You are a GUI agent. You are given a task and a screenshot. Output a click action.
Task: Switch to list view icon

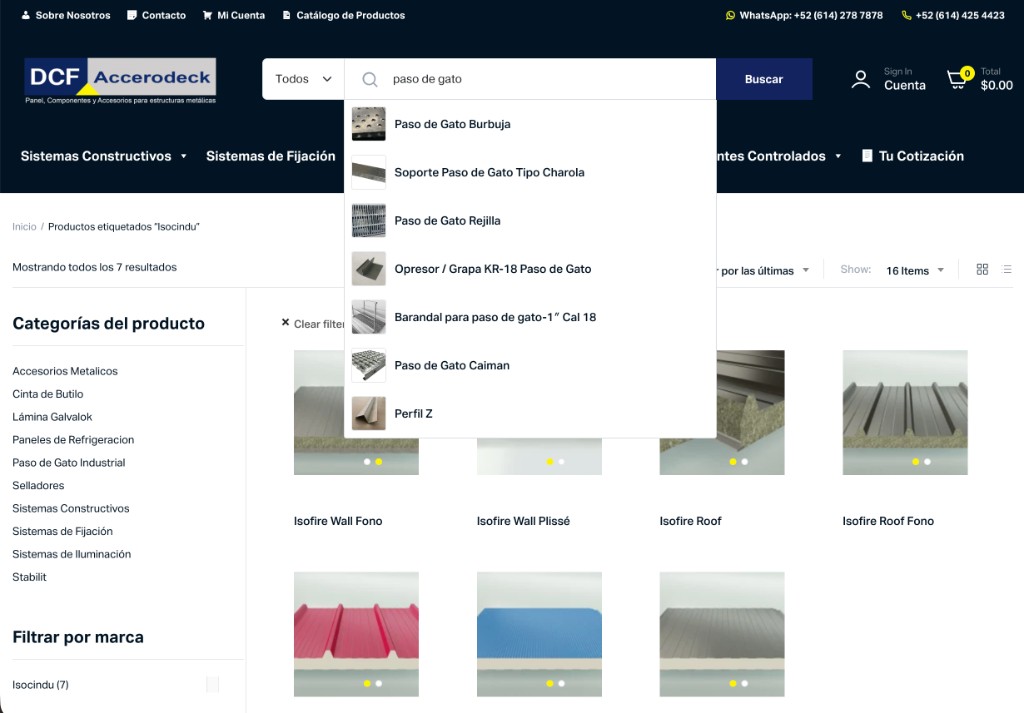tap(1006, 269)
